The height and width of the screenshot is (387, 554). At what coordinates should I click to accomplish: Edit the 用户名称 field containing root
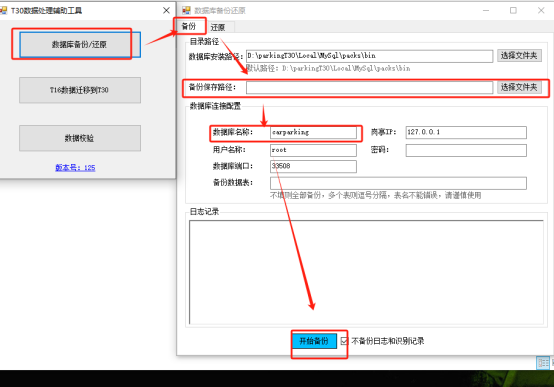[x=313, y=150]
